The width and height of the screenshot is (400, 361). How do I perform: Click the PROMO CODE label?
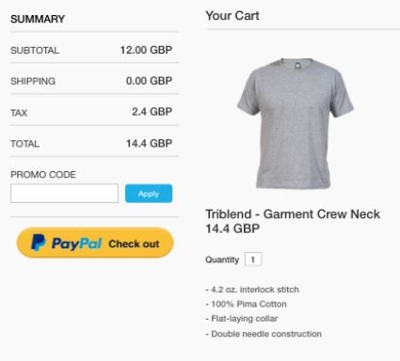coord(43,175)
